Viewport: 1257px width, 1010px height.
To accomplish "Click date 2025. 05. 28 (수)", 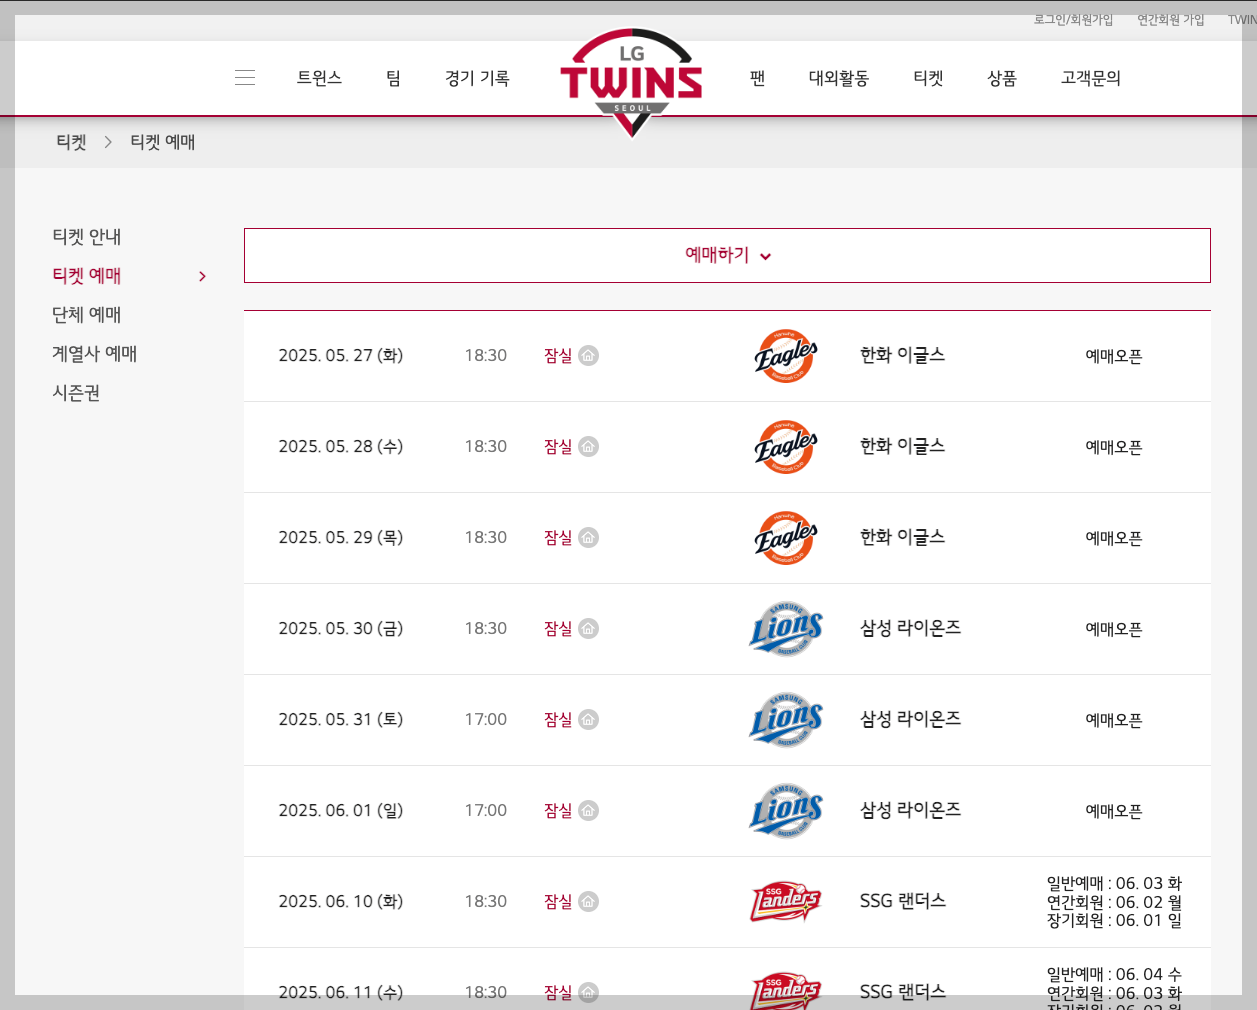I will tap(341, 447).
